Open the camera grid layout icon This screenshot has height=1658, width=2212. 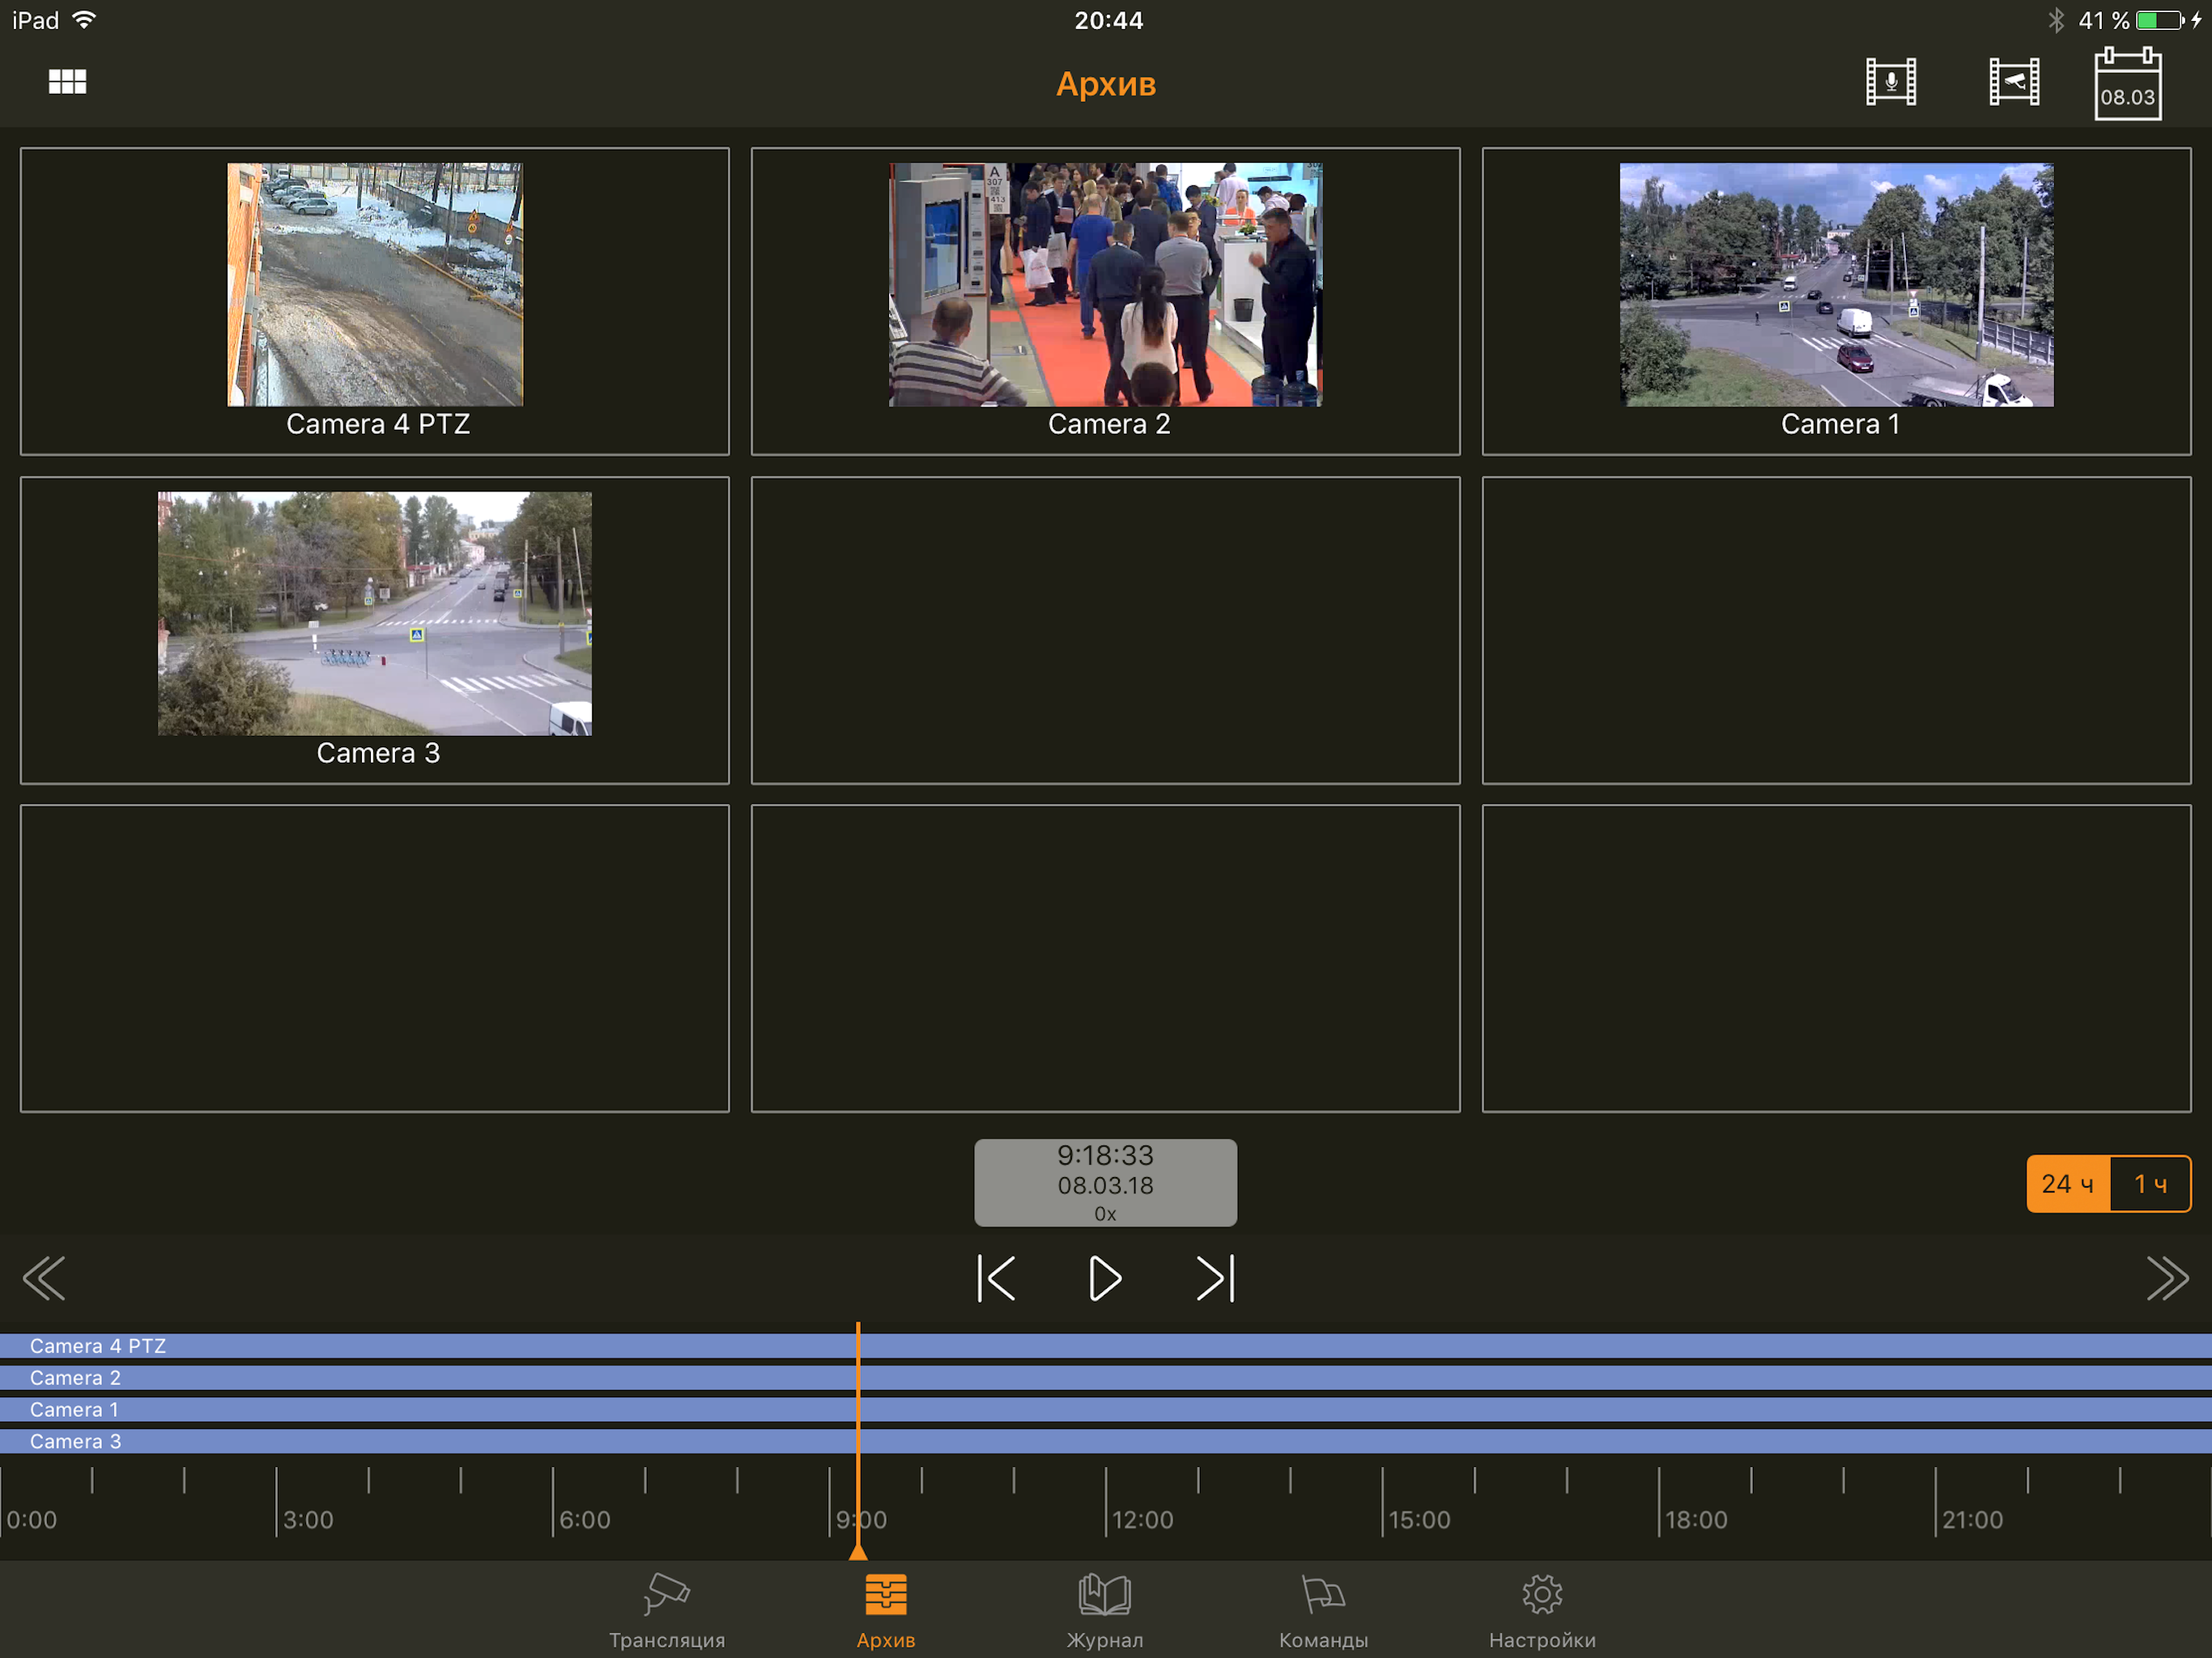click(x=67, y=82)
